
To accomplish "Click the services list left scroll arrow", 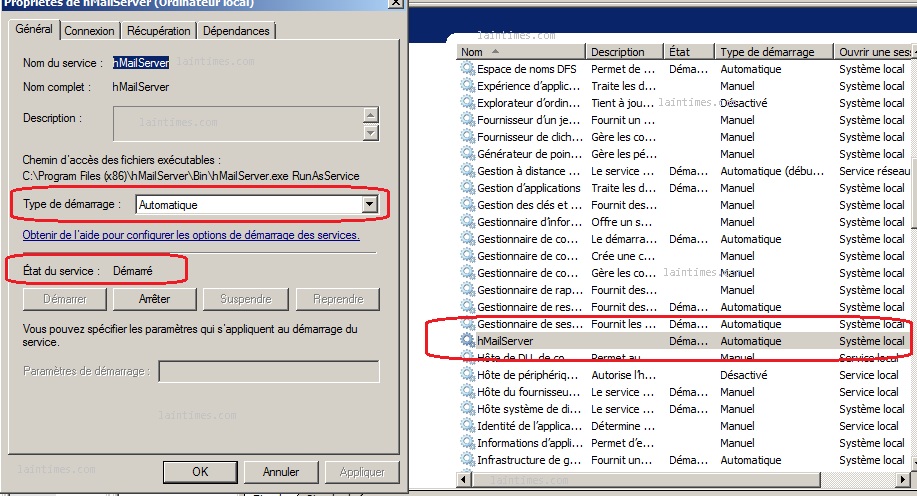I will coord(464,480).
